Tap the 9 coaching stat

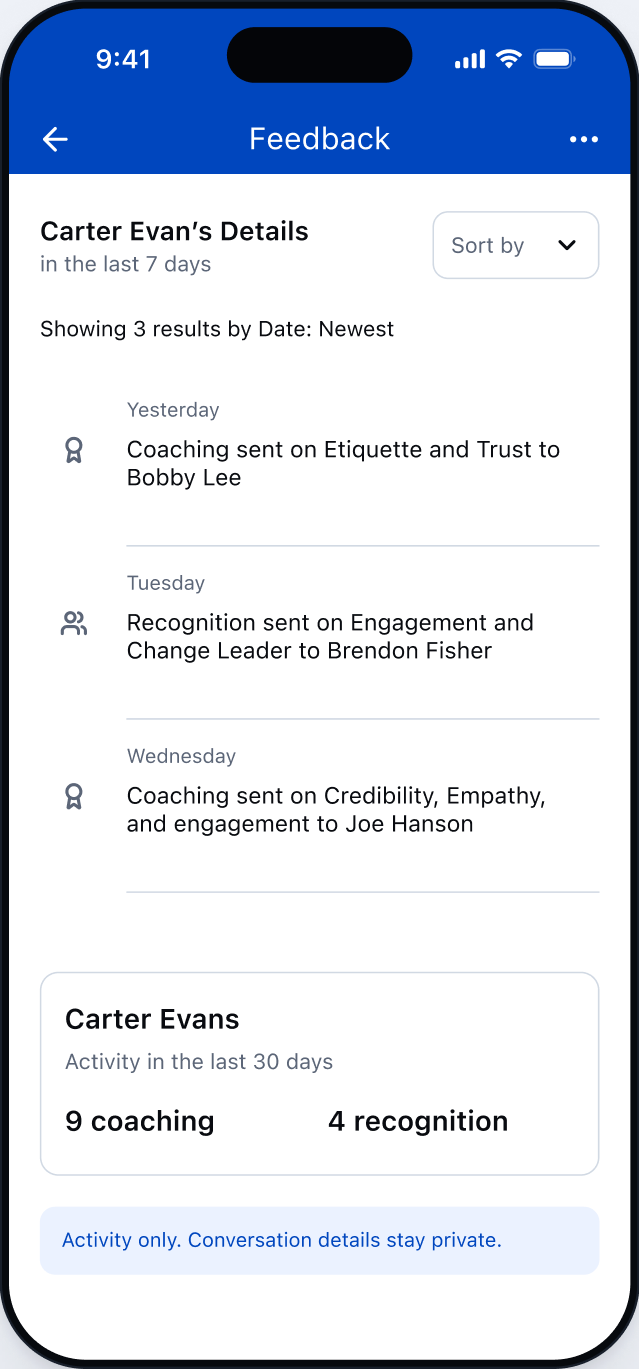pos(140,1121)
